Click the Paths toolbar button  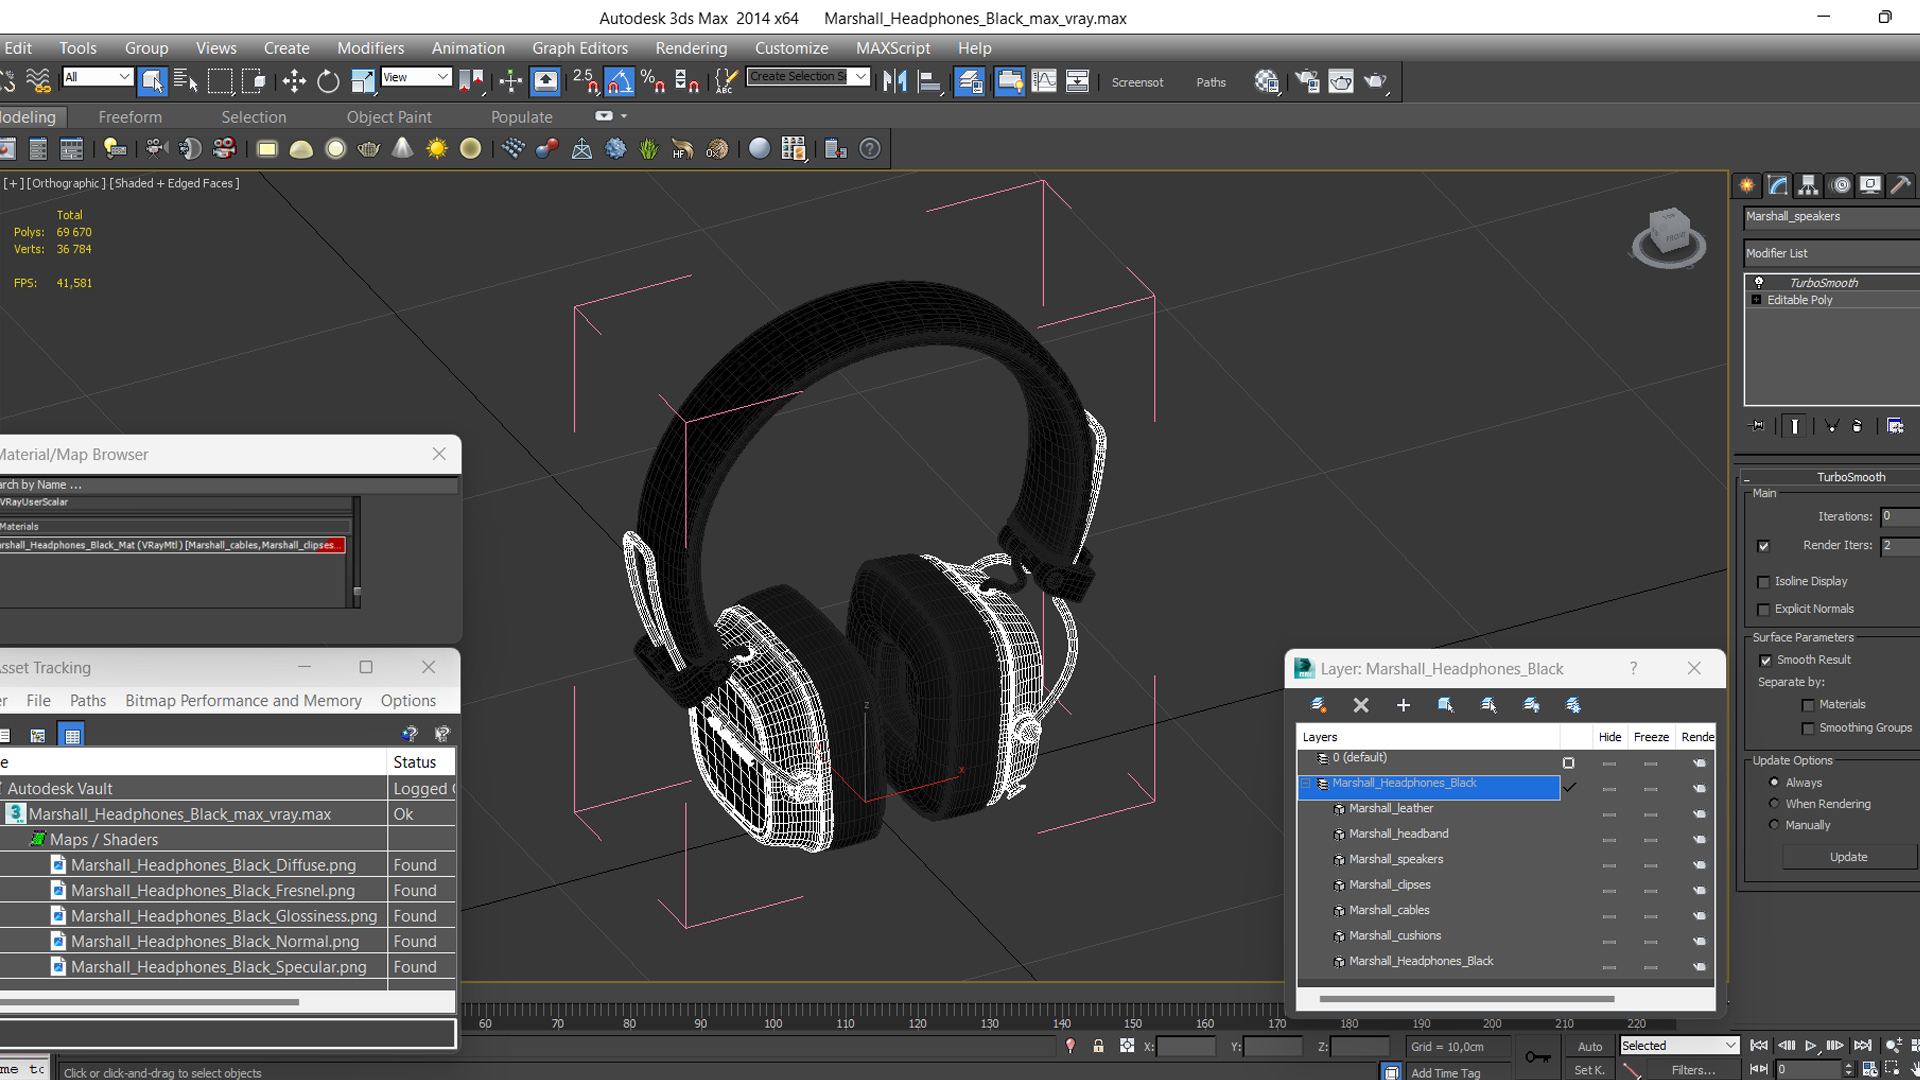click(1211, 83)
